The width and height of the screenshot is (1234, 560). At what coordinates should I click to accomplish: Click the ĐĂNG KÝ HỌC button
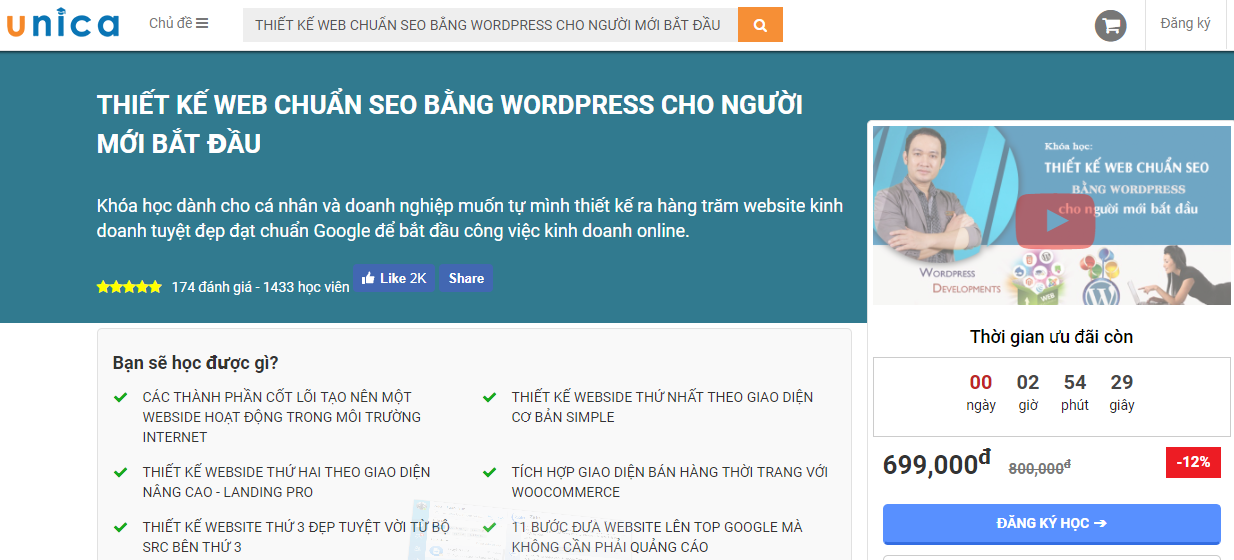tap(1052, 523)
